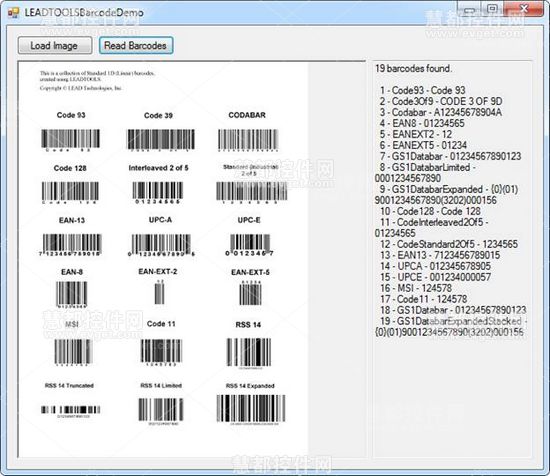
Task: Click result '4 - EAN8 - 01234565'
Action: 422,123
